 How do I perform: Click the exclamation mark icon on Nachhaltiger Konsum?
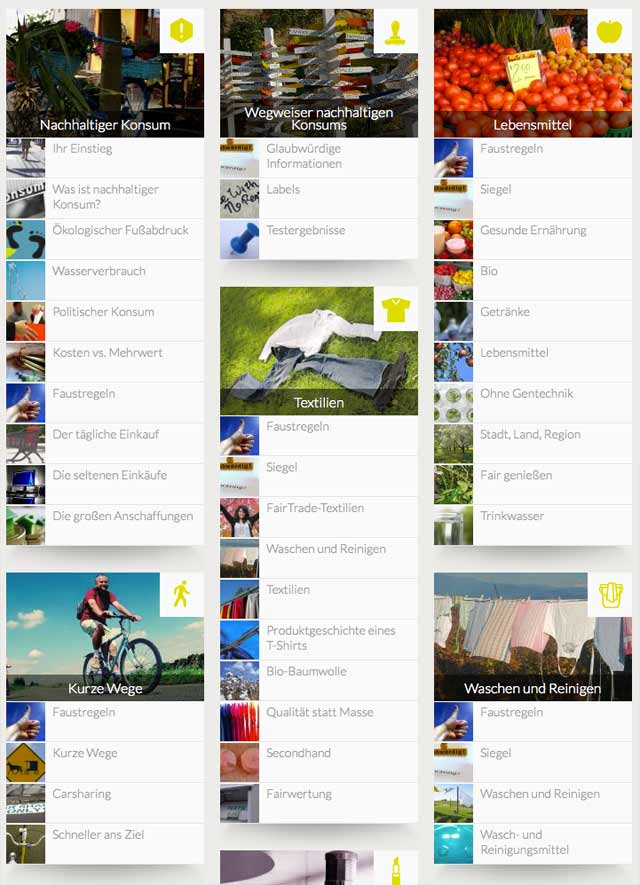point(182,30)
